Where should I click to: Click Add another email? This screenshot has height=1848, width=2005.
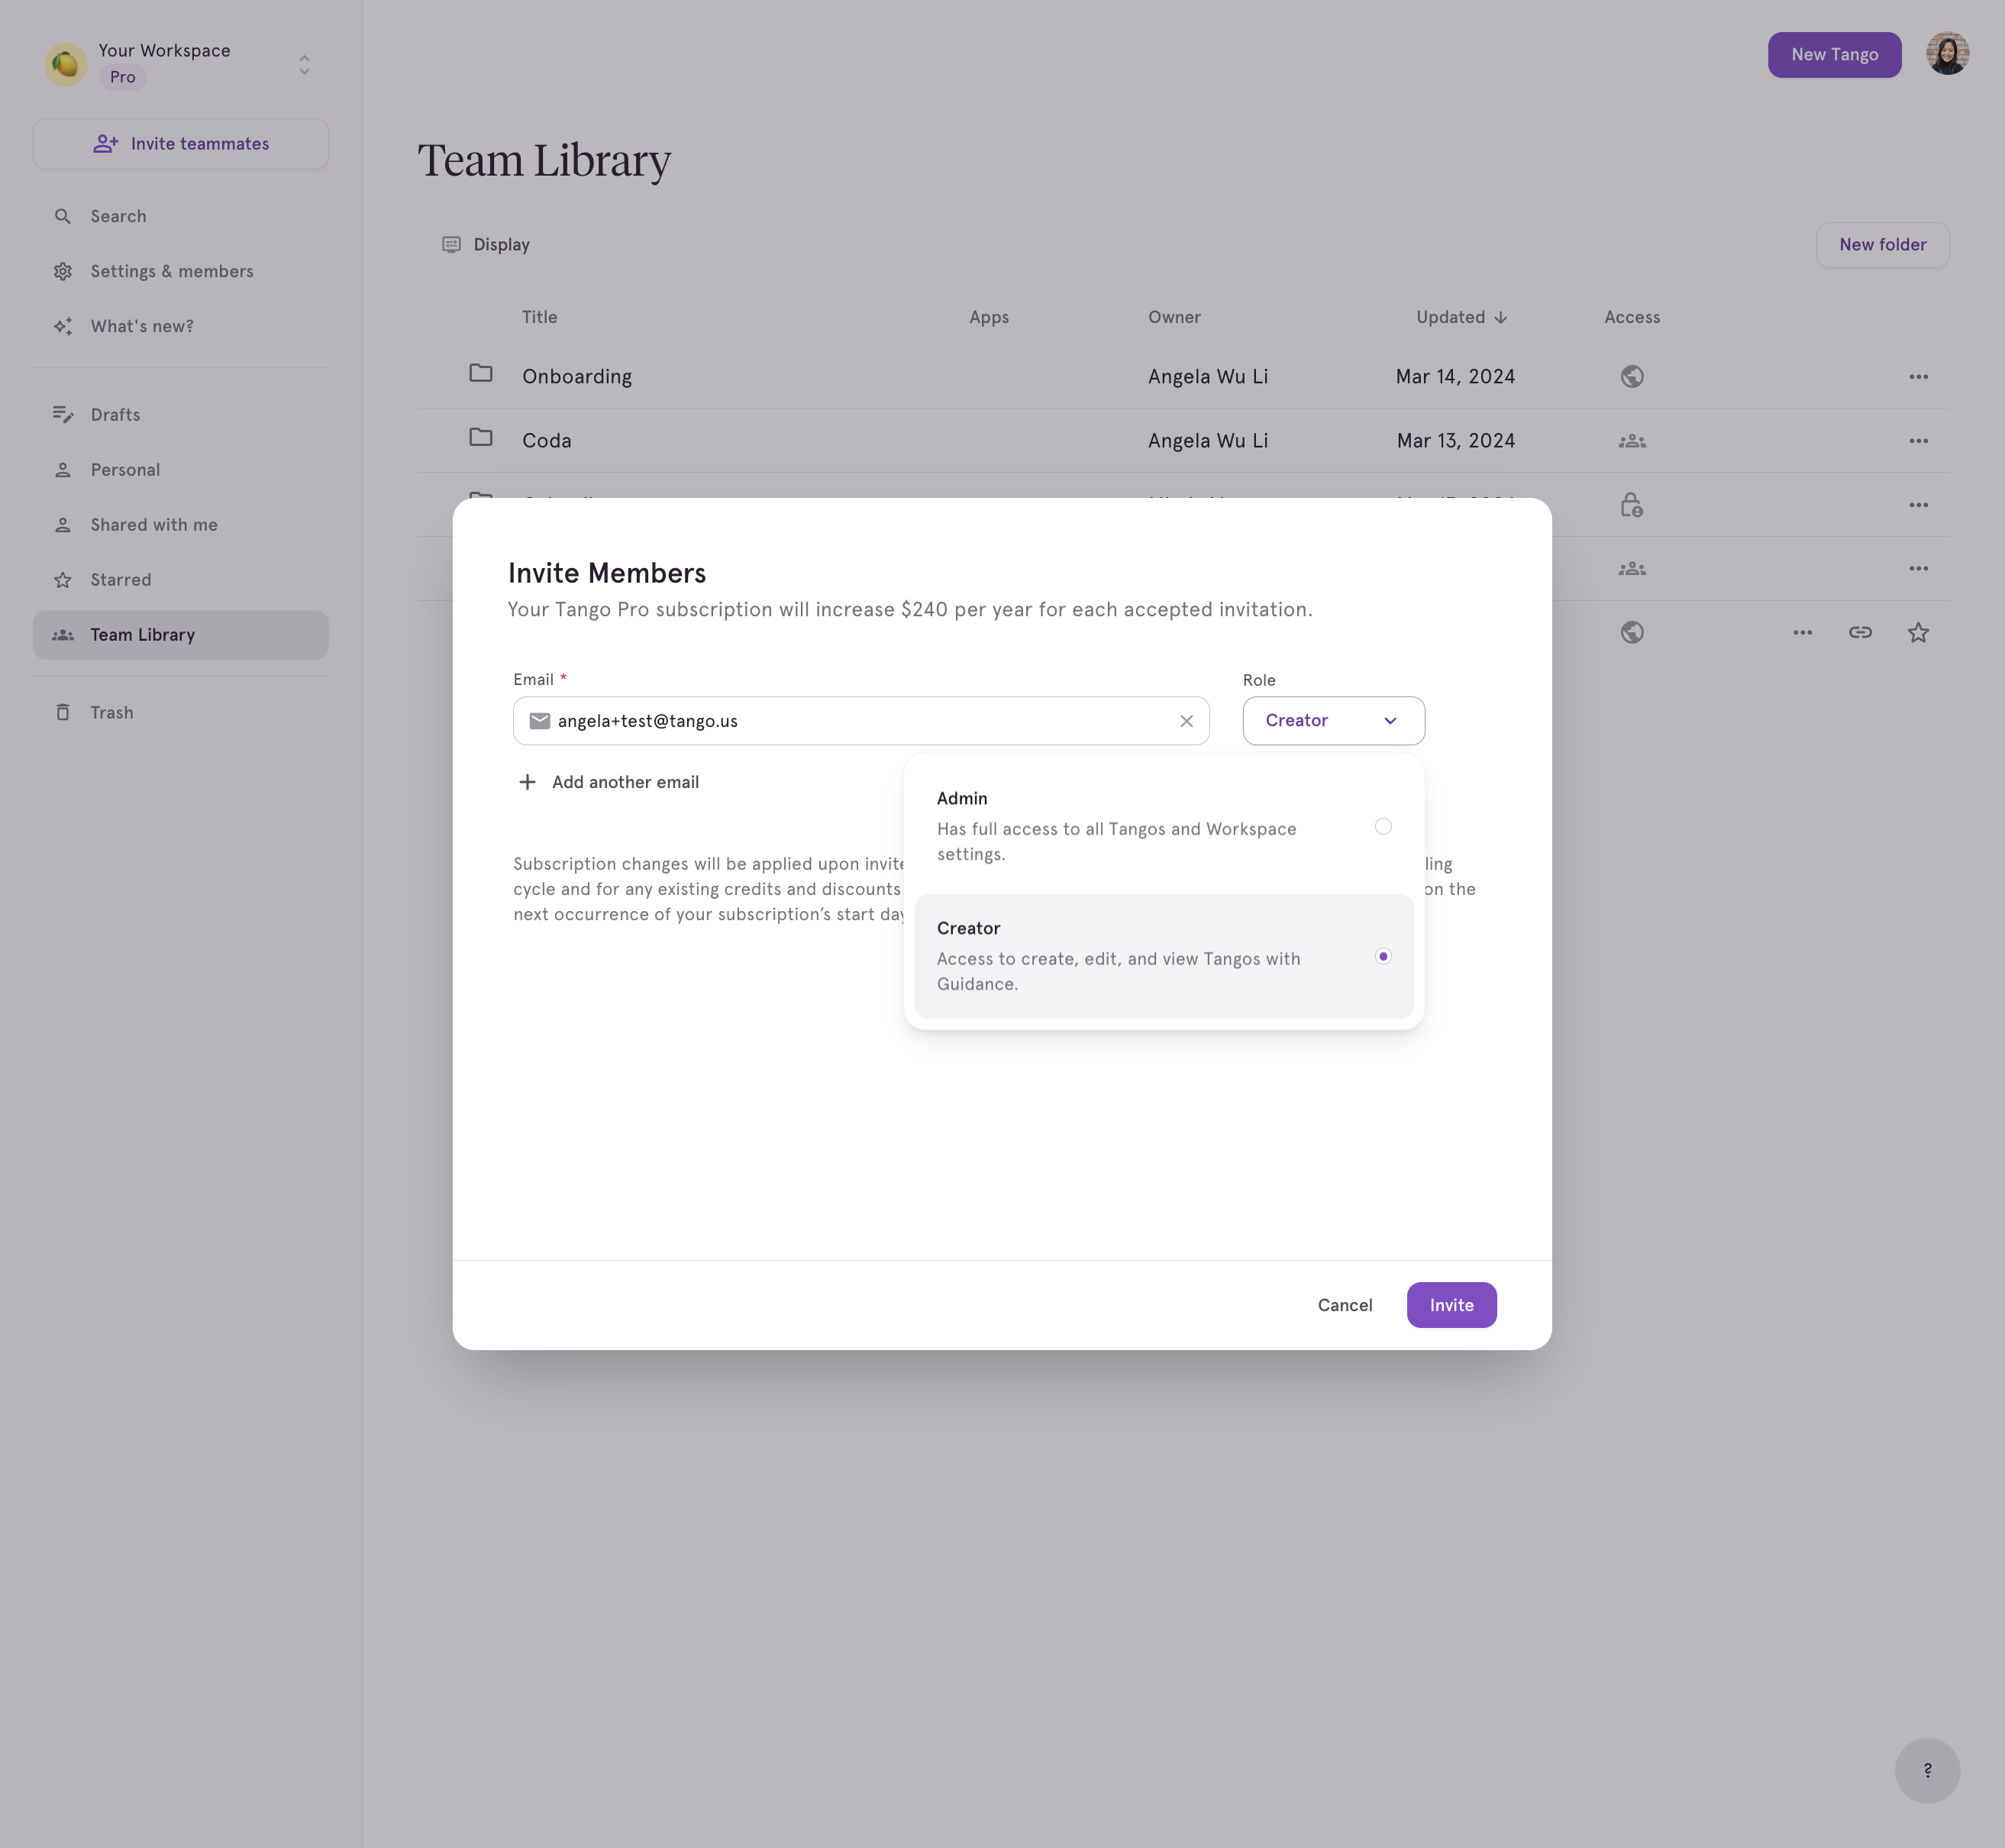pyautogui.click(x=608, y=782)
